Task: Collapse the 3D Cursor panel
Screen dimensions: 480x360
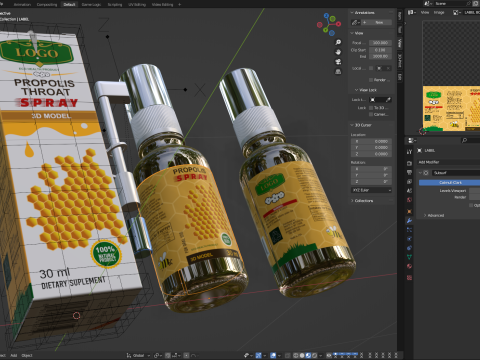Action: pos(352,125)
